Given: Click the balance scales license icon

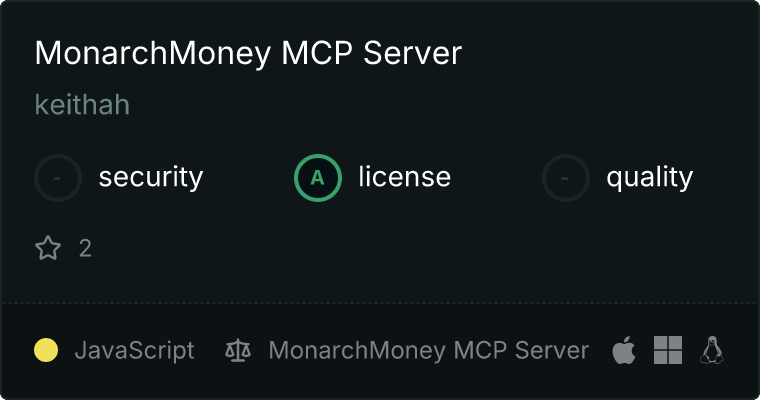Looking at the screenshot, I should click(x=238, y=351).
